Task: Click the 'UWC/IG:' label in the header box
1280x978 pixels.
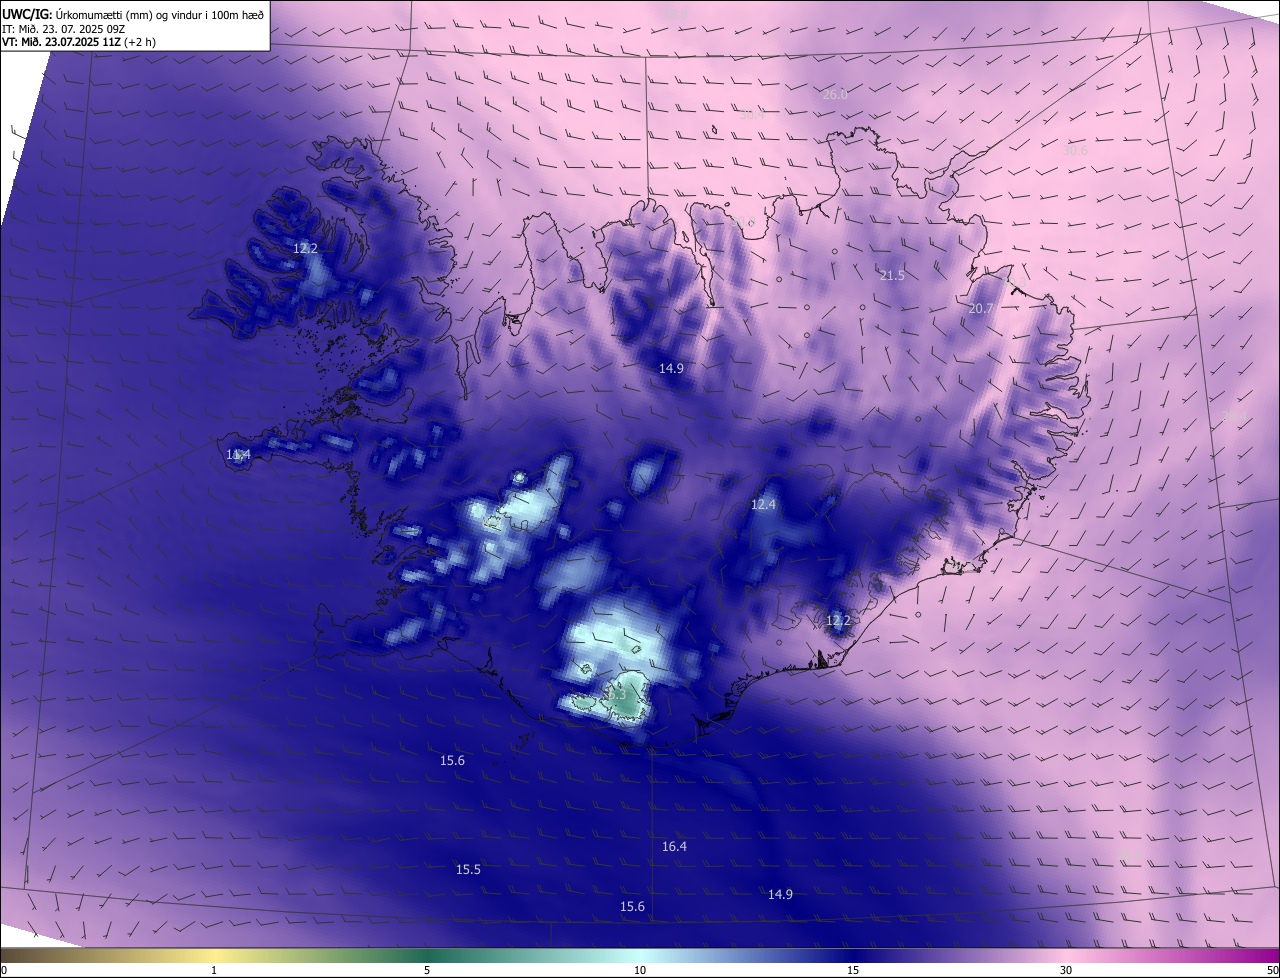Action: tap(27, 14)
